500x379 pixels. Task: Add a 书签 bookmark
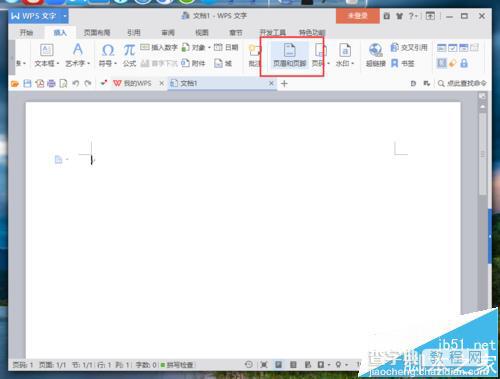coord(403,63)
